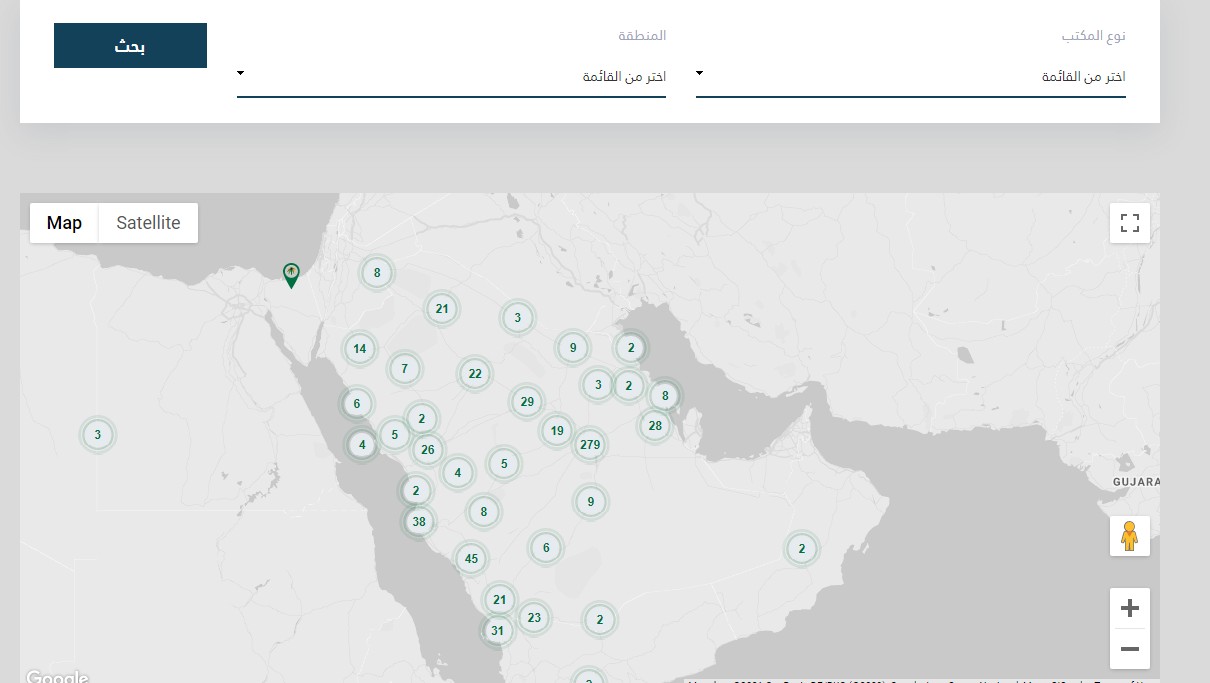This screenshot has height=683, width=1210.
Task: Zoom in on the map
Action: [1130, 608]
